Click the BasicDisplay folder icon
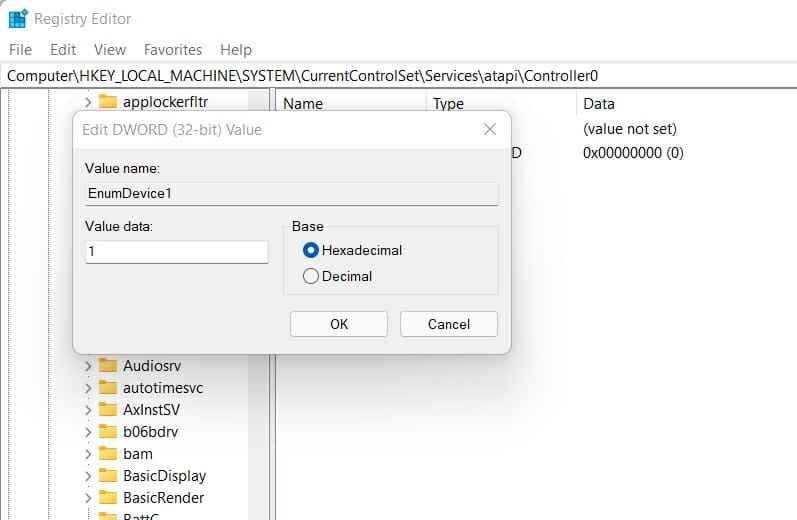Screen dimensions: 797x520 coord(108,476)
